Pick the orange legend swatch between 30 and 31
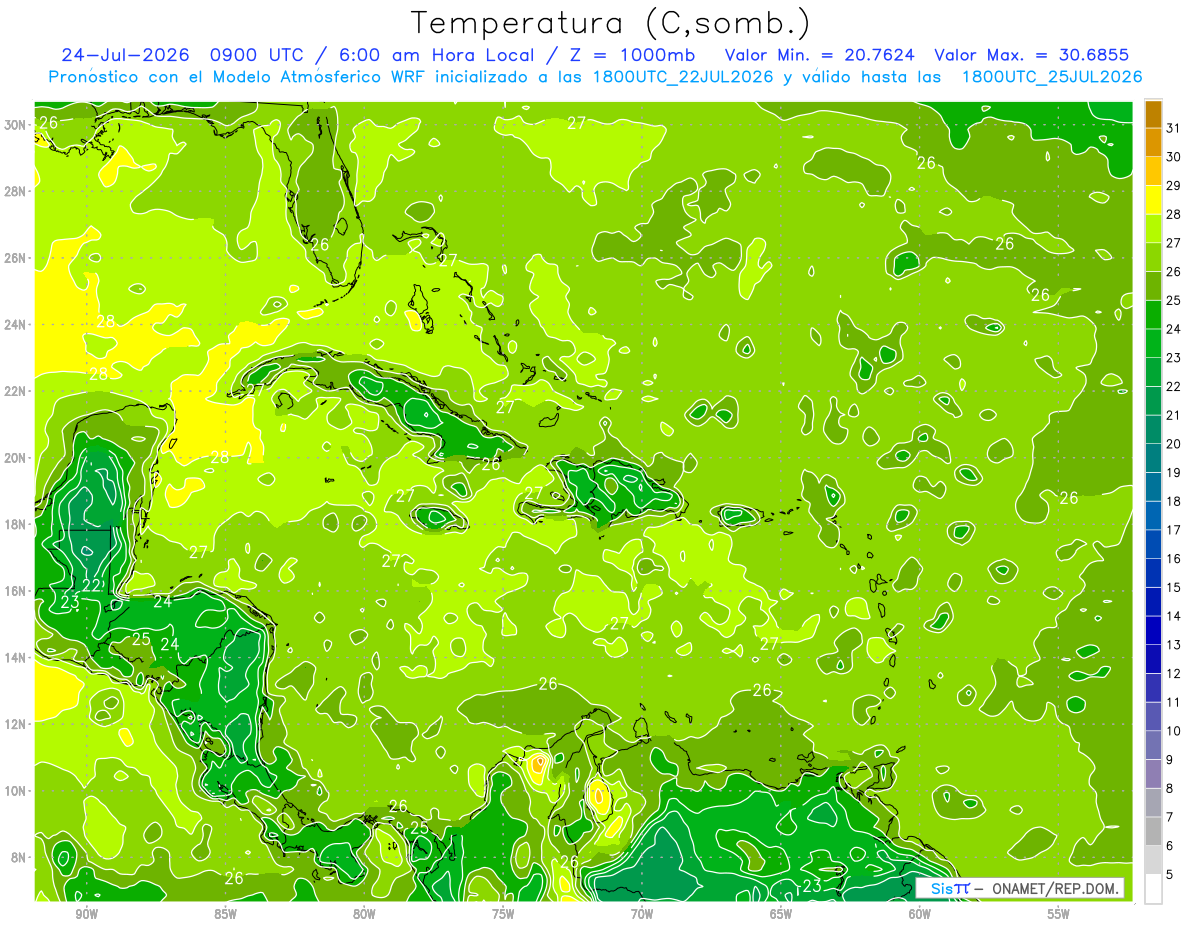 (x=1153, y=143)
